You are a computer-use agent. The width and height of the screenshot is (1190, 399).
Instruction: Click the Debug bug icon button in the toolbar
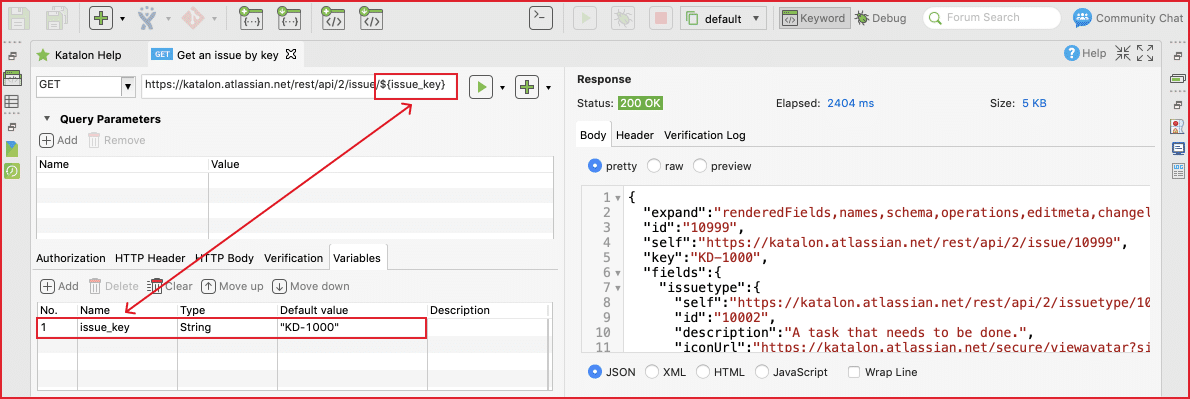(623, 18)
